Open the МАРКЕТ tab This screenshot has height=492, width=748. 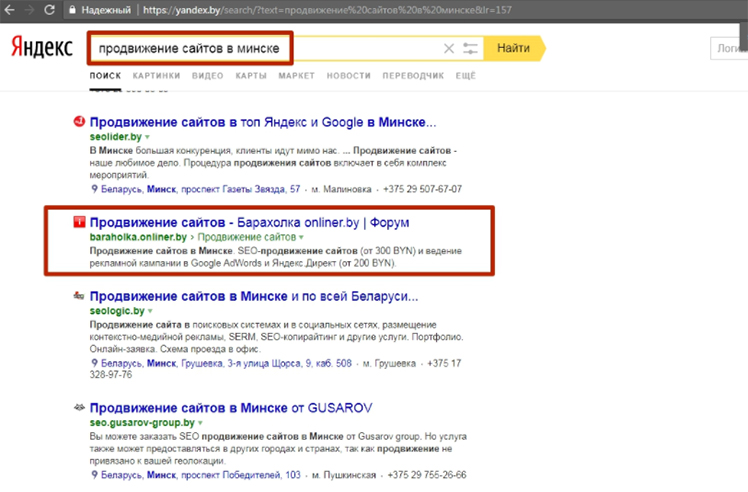pos(297,75)
